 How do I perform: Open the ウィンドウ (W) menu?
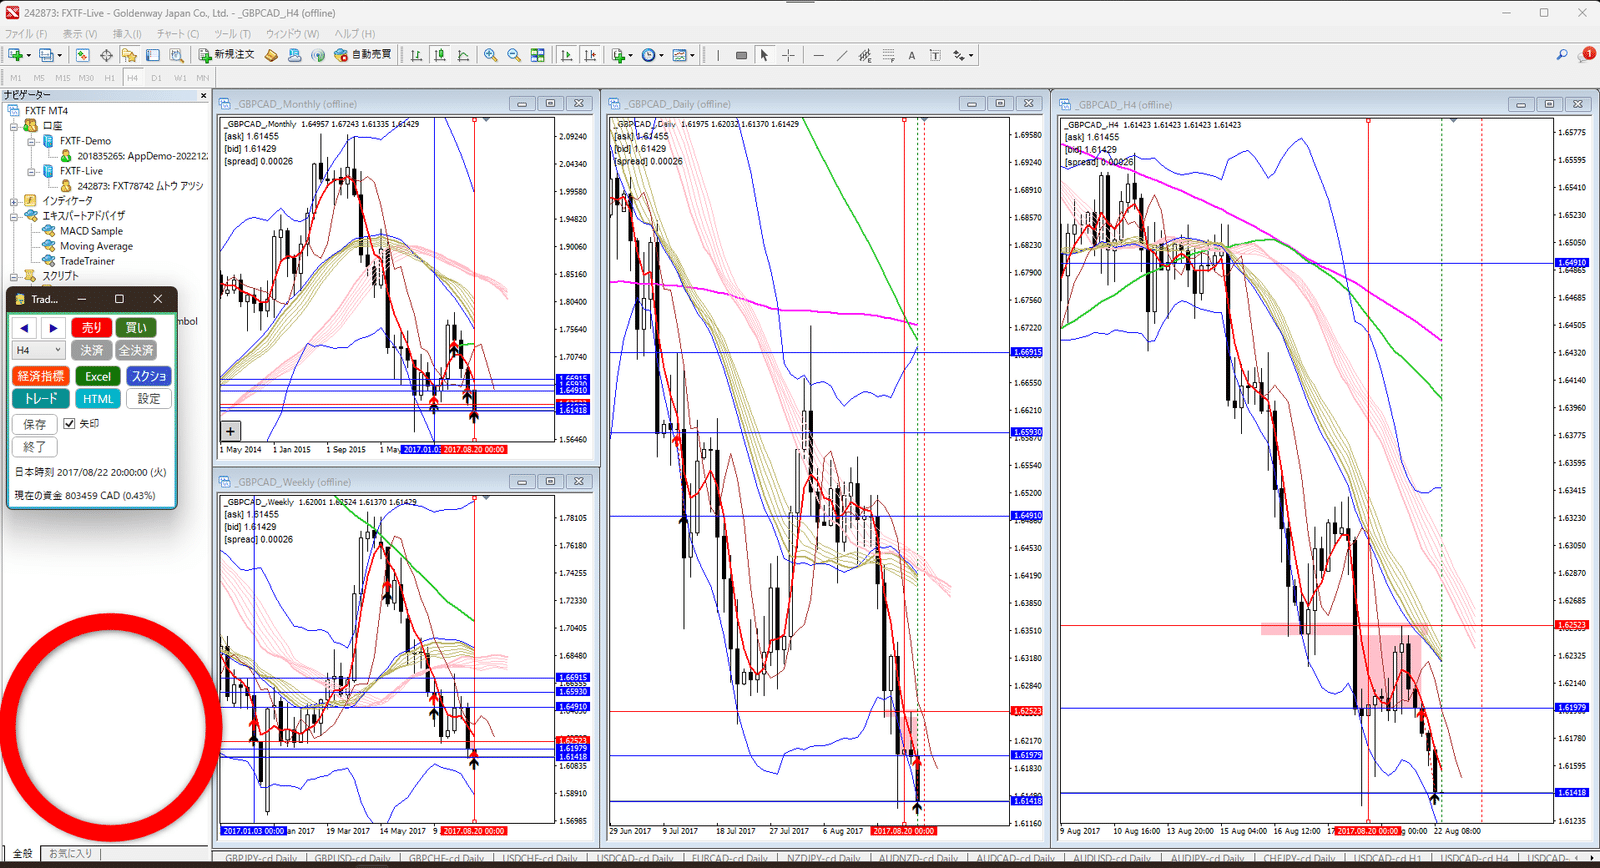[292, 33]
